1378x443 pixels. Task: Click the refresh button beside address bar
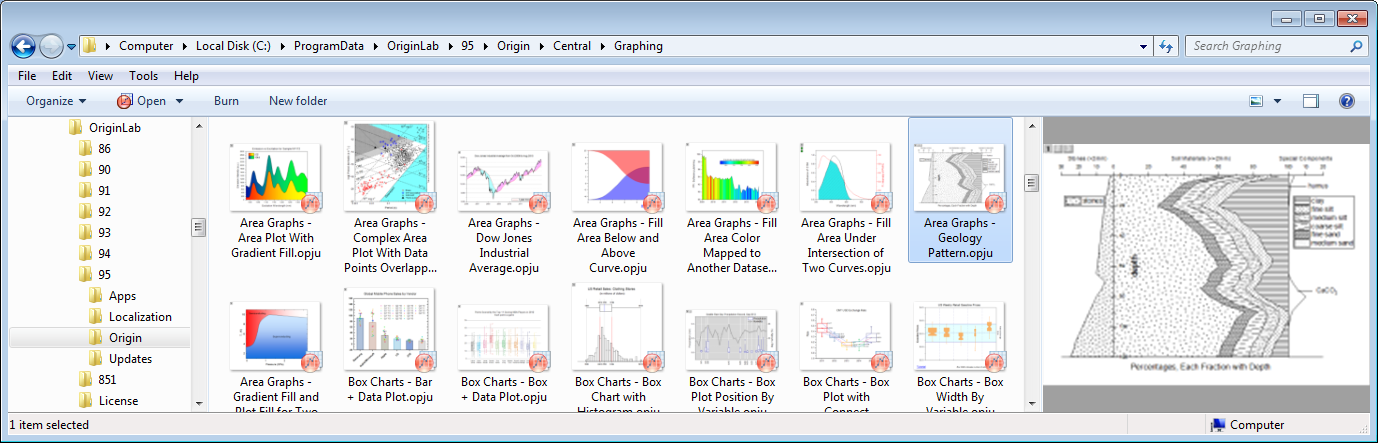pos(1165,46)
